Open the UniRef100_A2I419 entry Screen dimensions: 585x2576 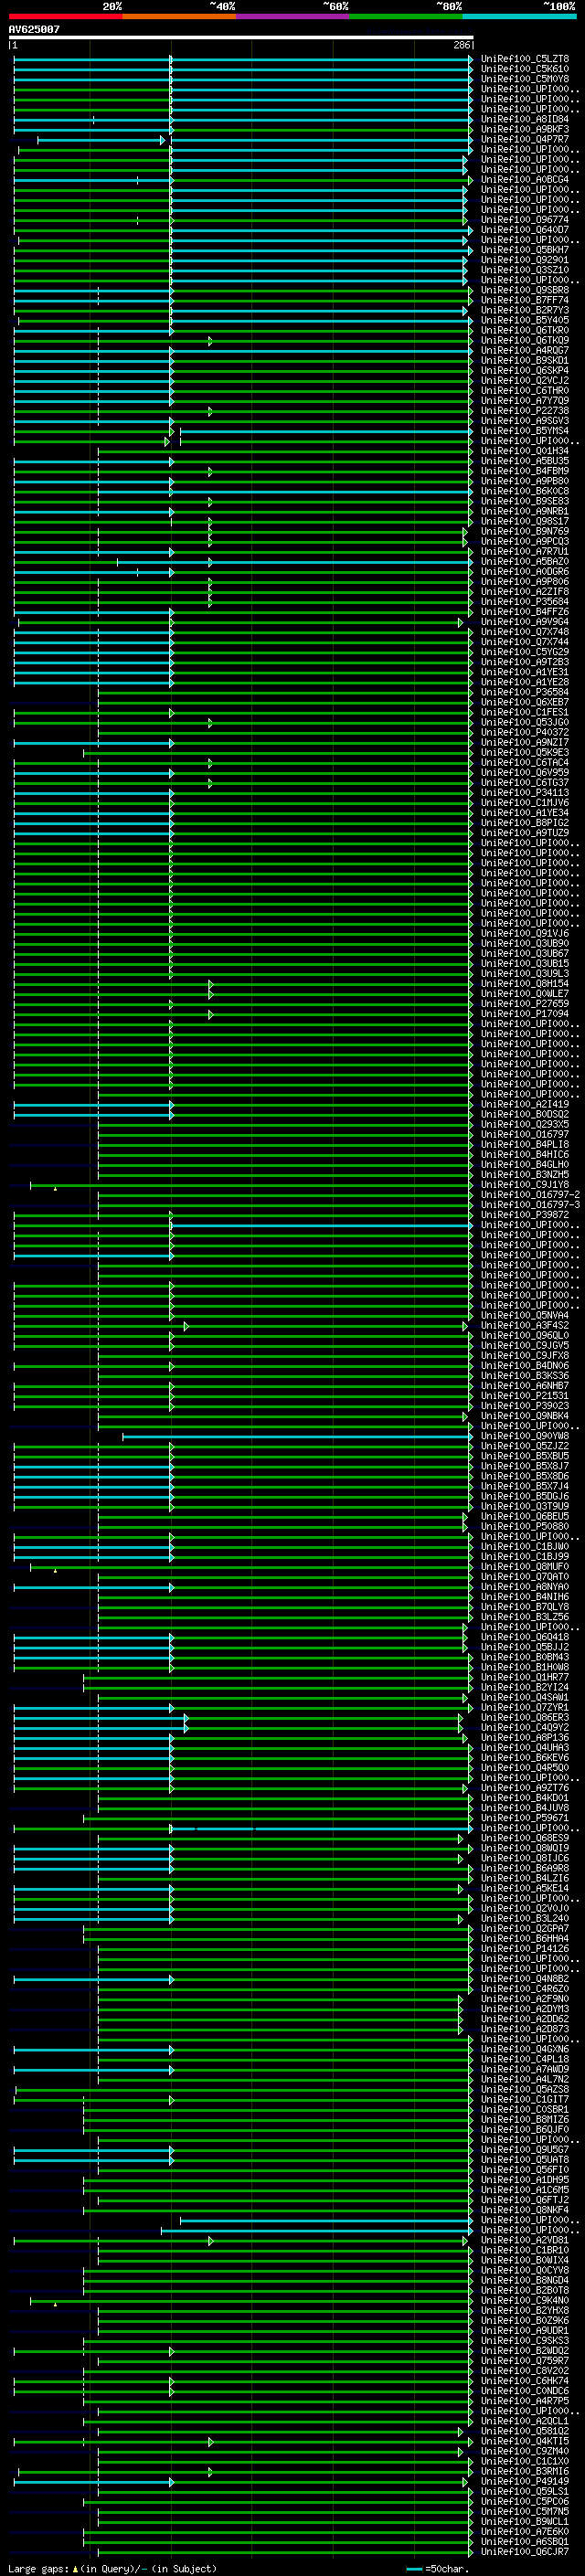click(x=525, y=1104)
